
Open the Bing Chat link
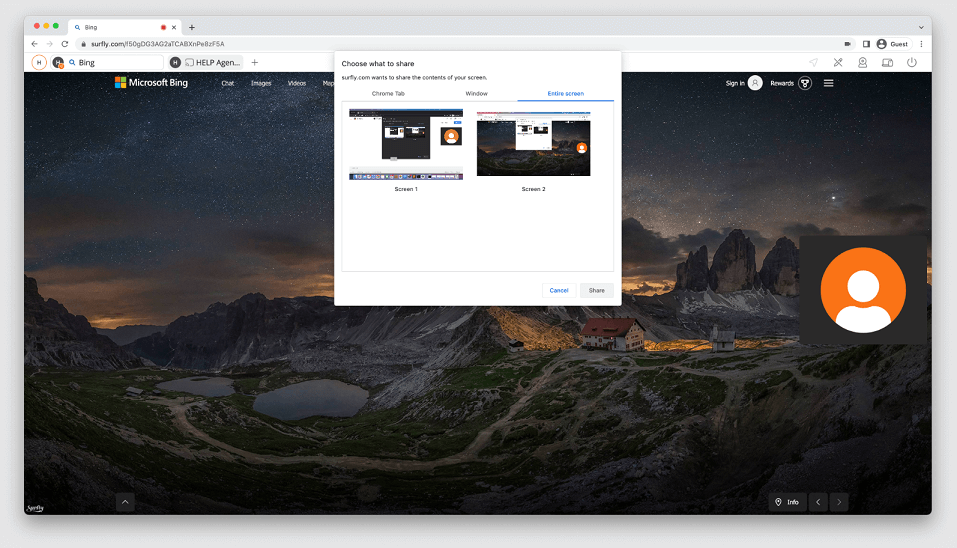point(228,83)
